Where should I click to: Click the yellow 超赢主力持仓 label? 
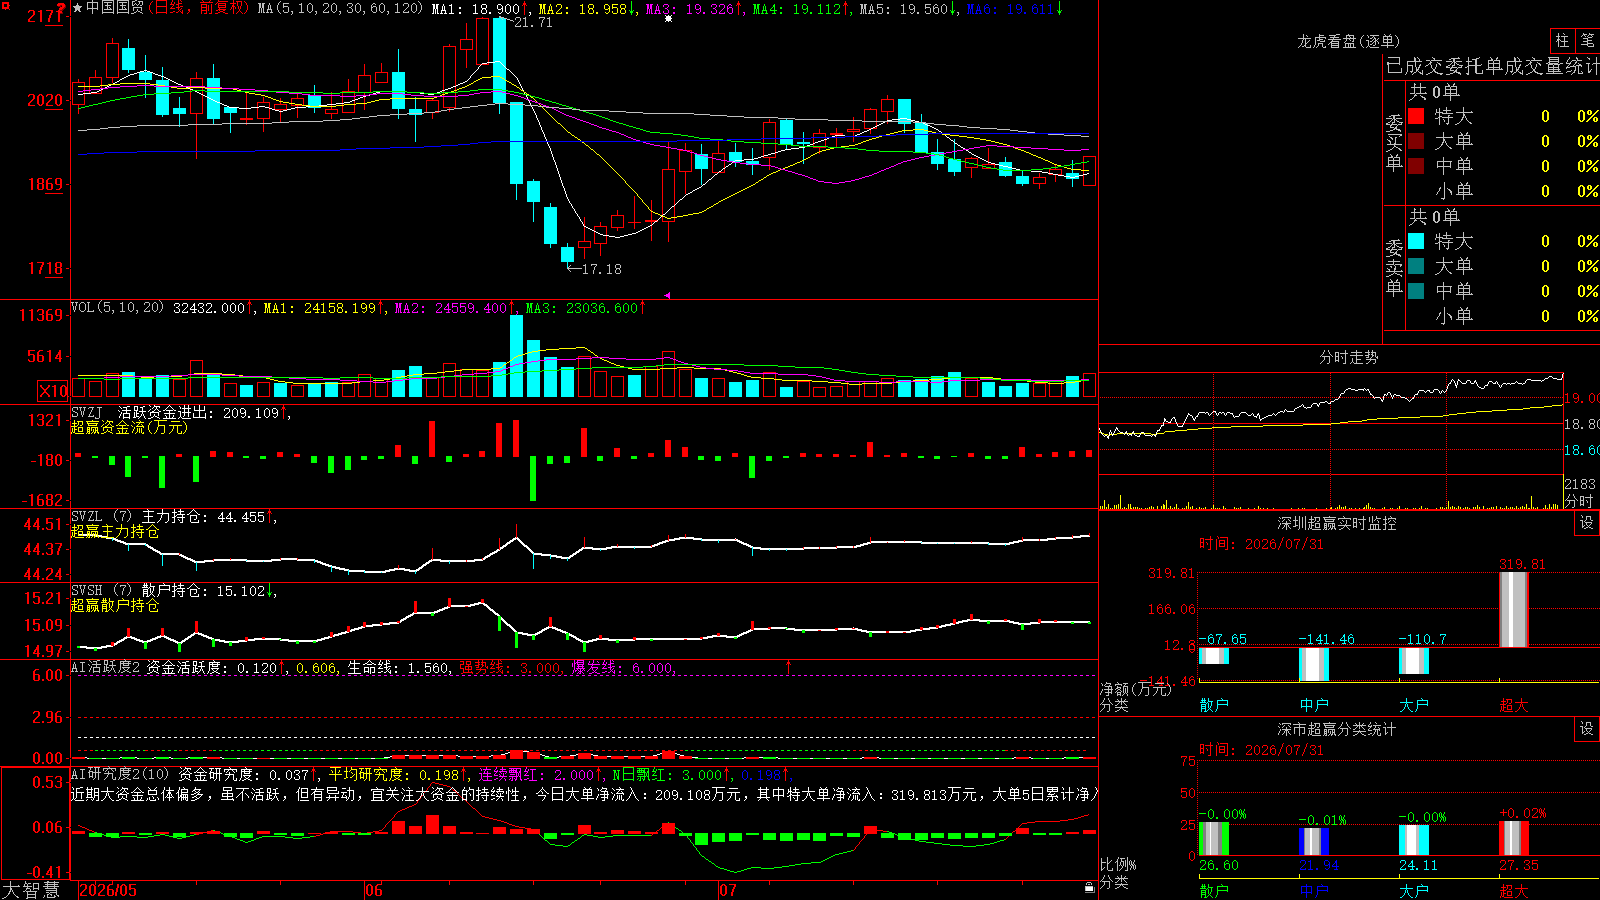click(115, 531)
